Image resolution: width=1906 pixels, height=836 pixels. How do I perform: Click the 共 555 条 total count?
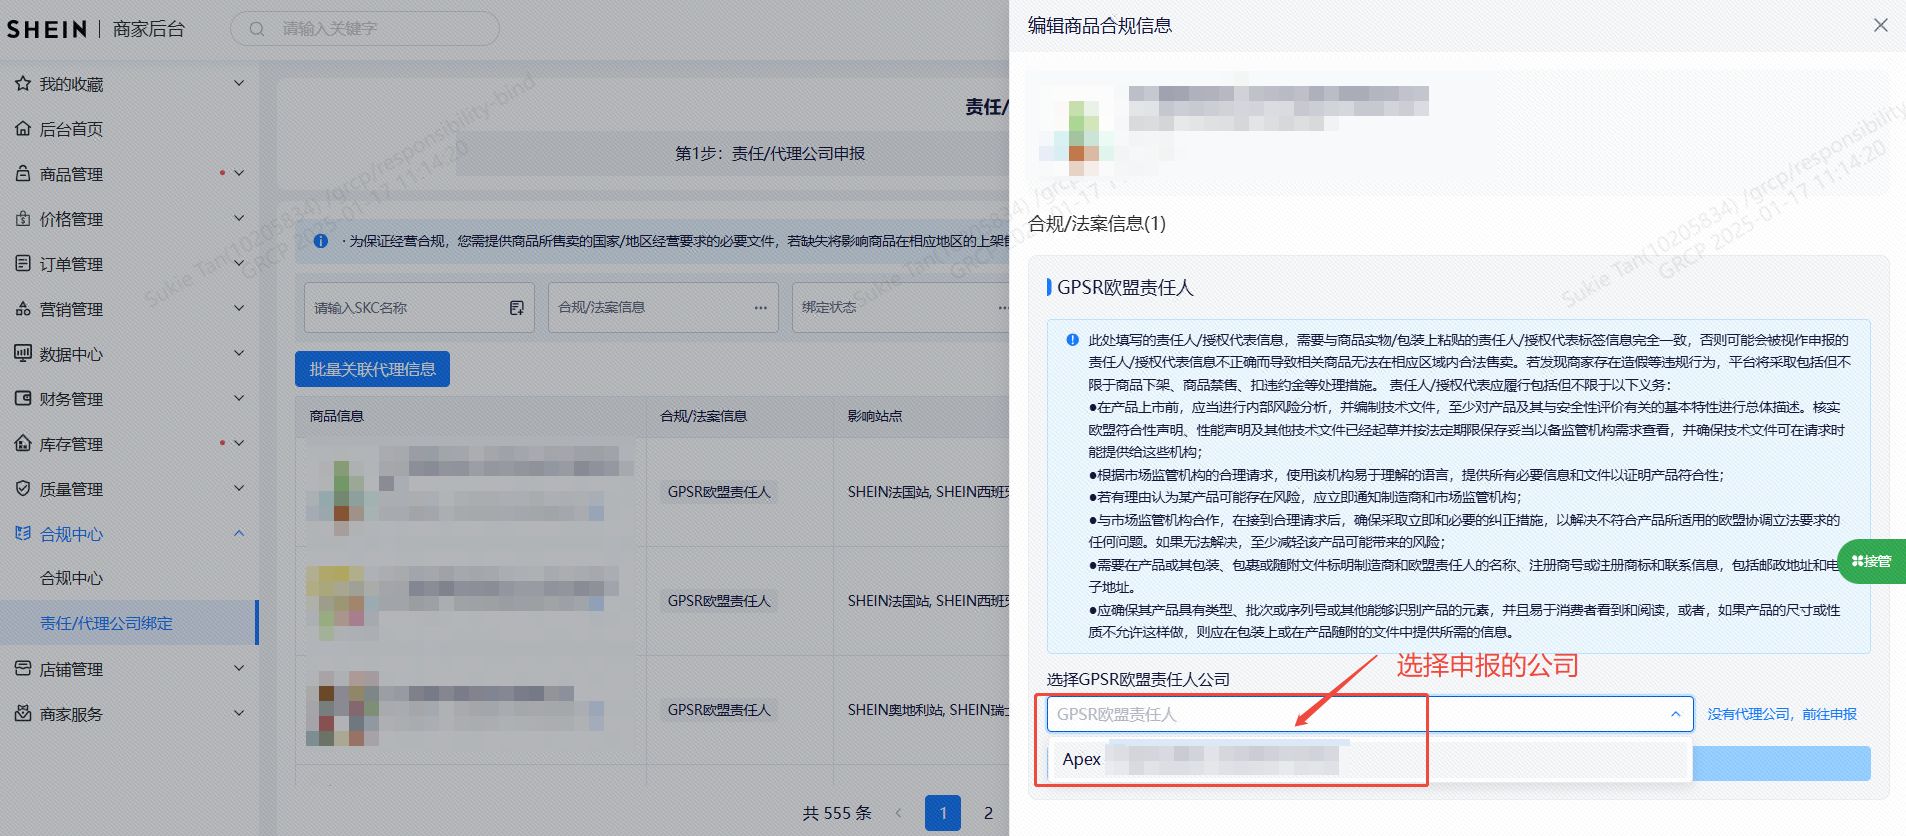pos(837,813)
